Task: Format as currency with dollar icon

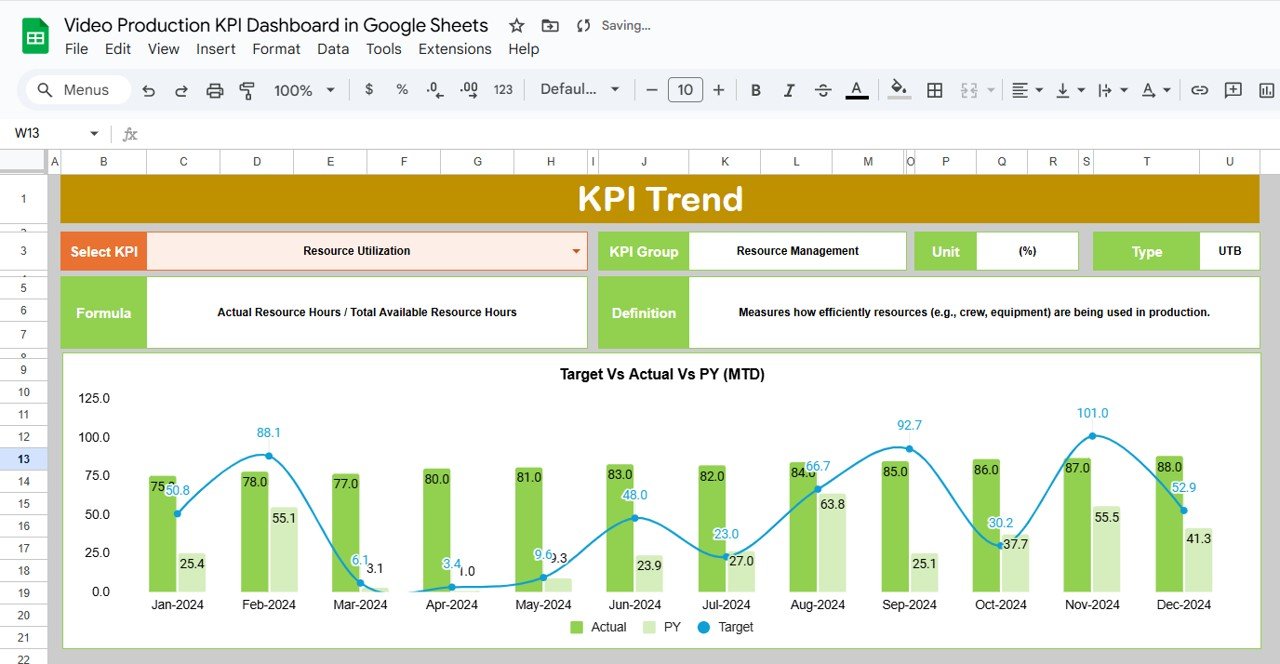Action: click(x=369, y=90)
